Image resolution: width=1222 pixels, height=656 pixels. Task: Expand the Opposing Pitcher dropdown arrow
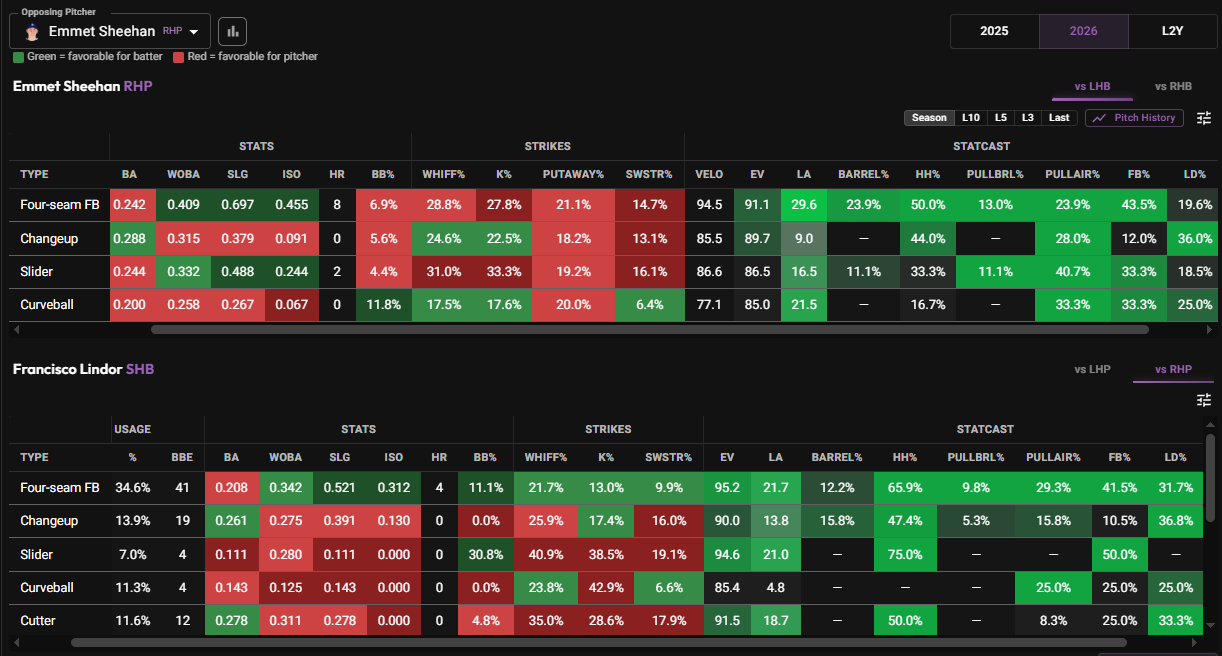pyautogui.click(x=193, y=32)
